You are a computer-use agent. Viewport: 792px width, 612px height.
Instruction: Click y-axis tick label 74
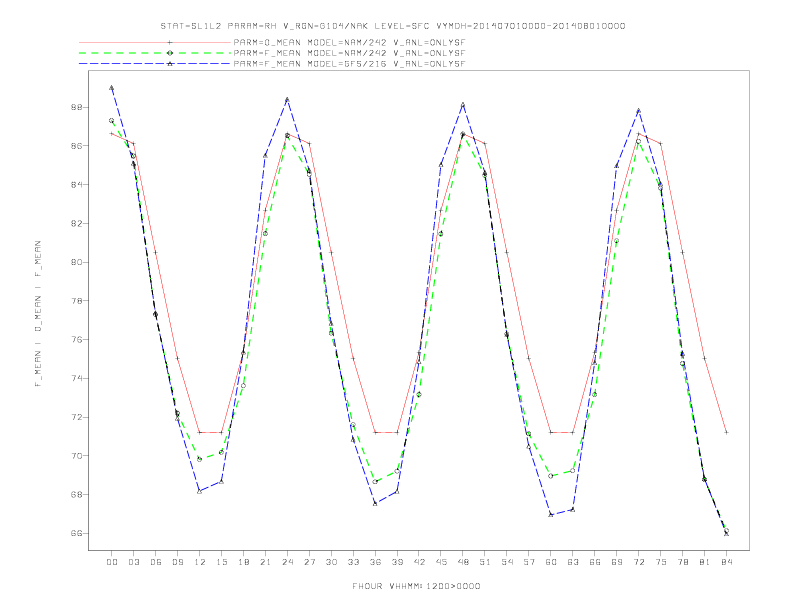[77, 378]
